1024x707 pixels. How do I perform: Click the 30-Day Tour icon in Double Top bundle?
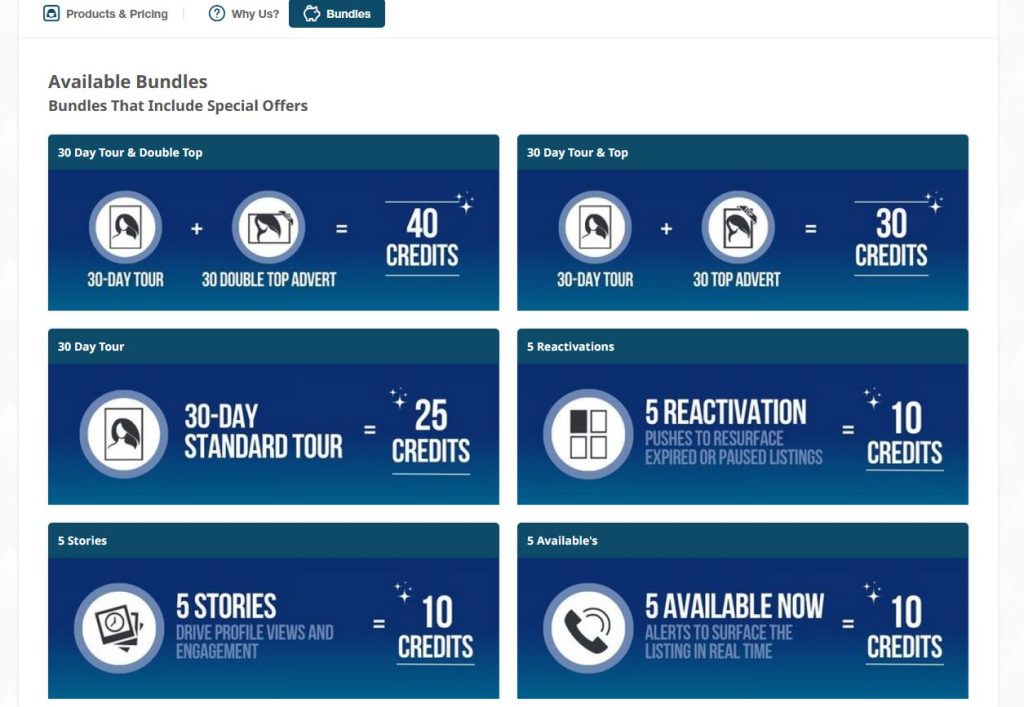click(x=125, y=228)
